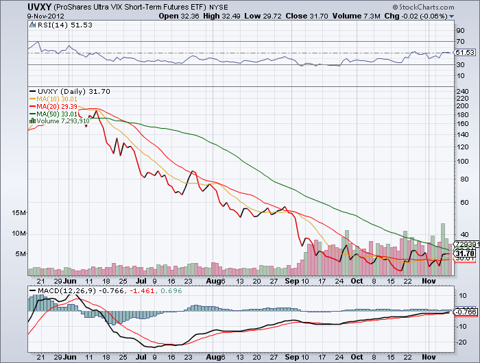Click the -20 label on MACD axis
480x363 pixels.
[462, 342]
